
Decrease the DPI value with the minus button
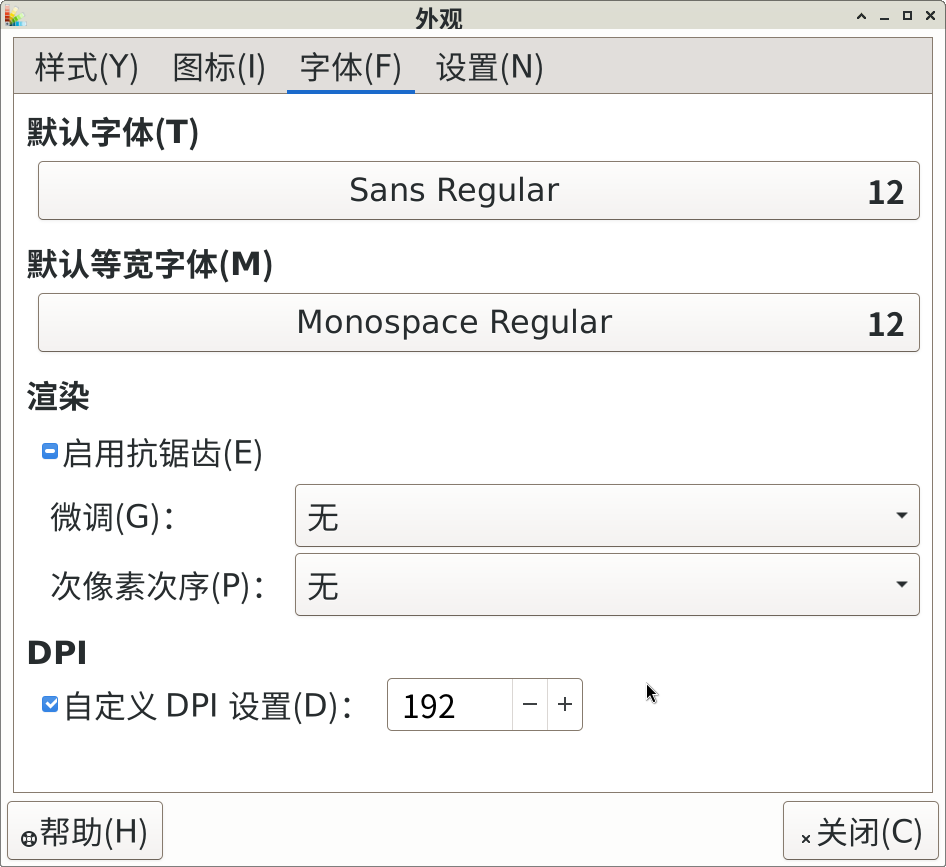[530, 705]
